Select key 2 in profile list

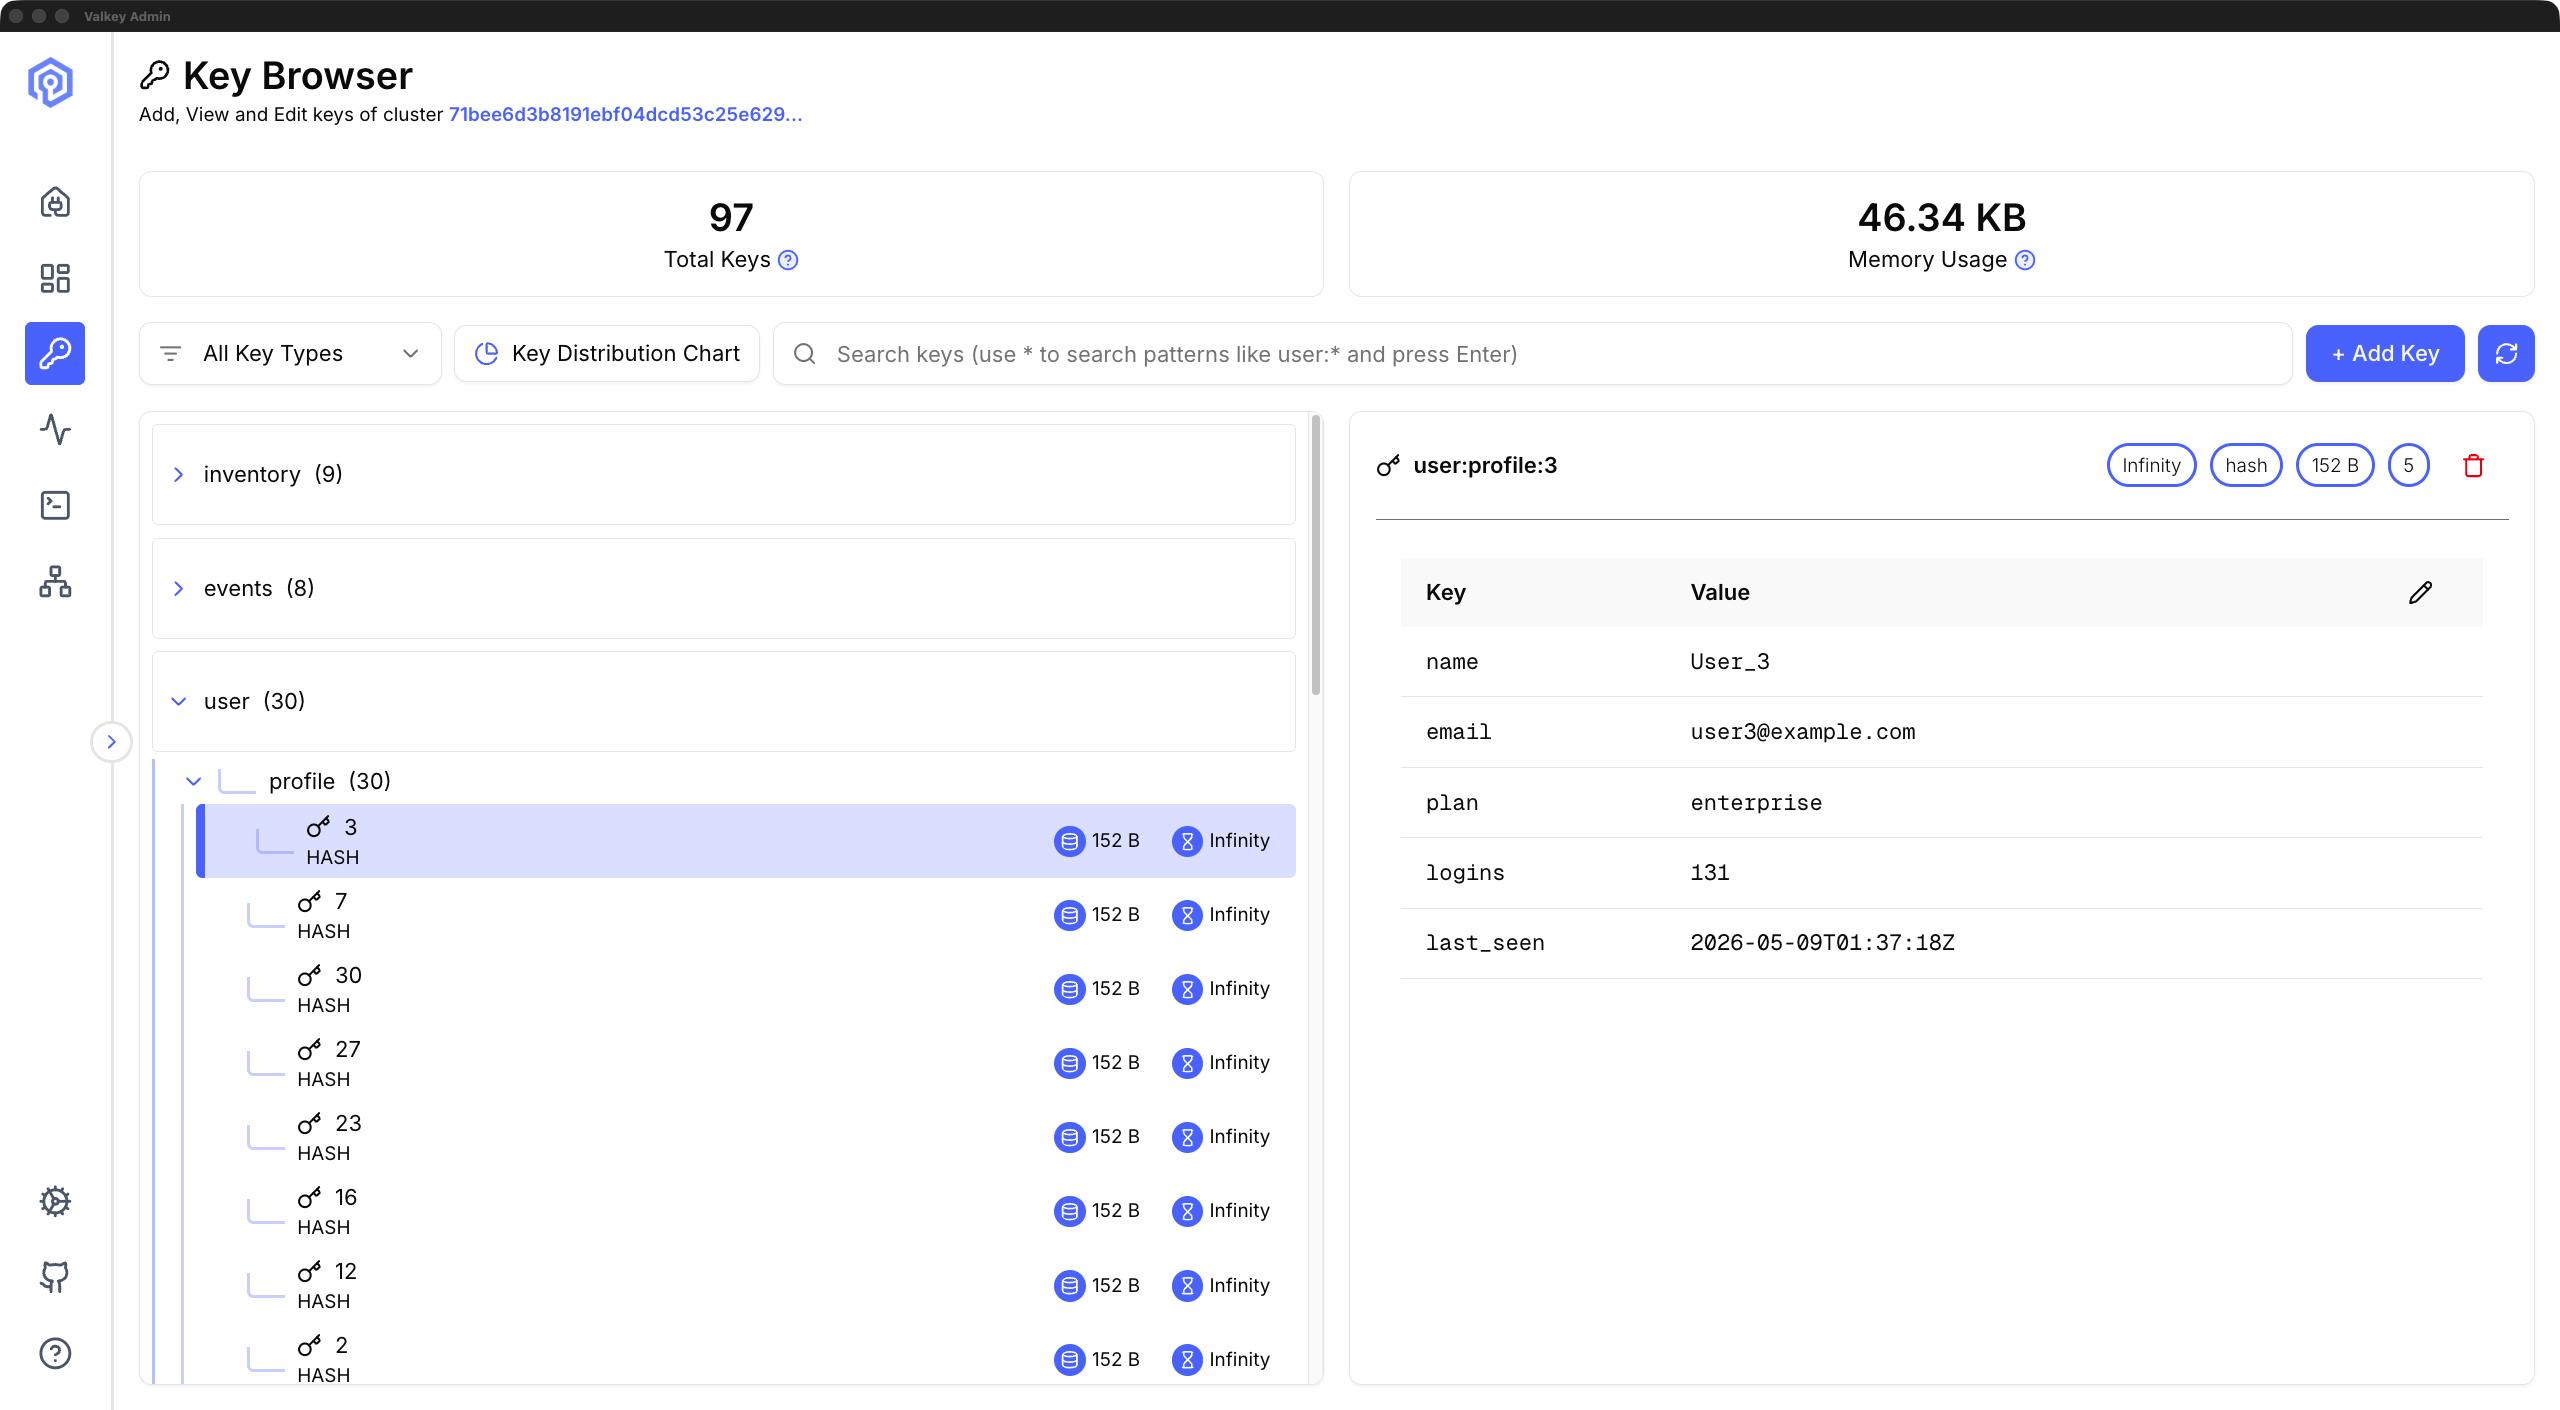[x=746, y=1353]
